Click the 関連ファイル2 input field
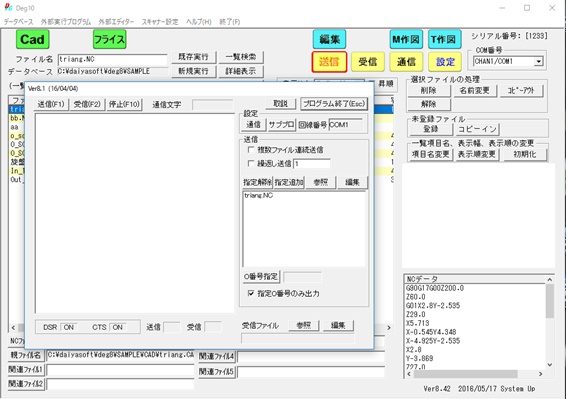 pyautogui.click(x=120, y=384)
